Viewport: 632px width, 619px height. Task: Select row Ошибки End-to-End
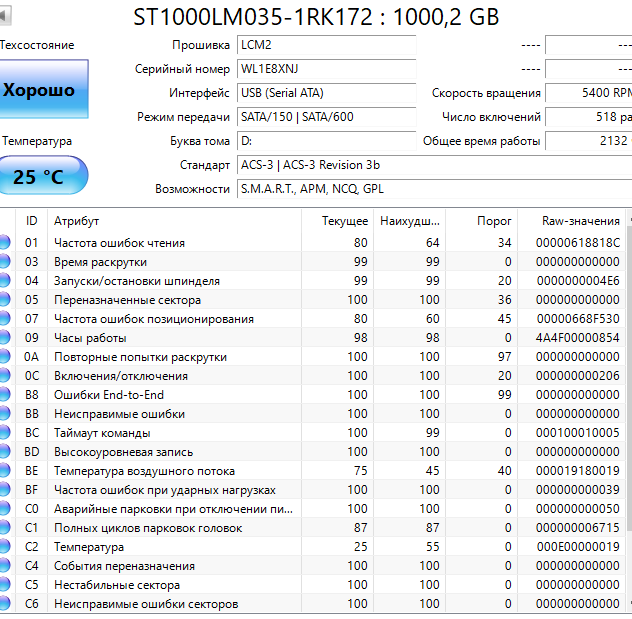313,395
